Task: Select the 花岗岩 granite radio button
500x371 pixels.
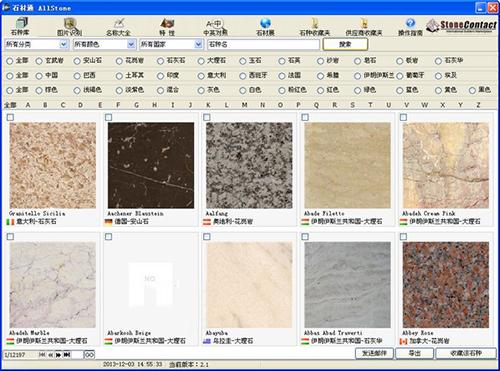Action: click(x=119, y=61)
